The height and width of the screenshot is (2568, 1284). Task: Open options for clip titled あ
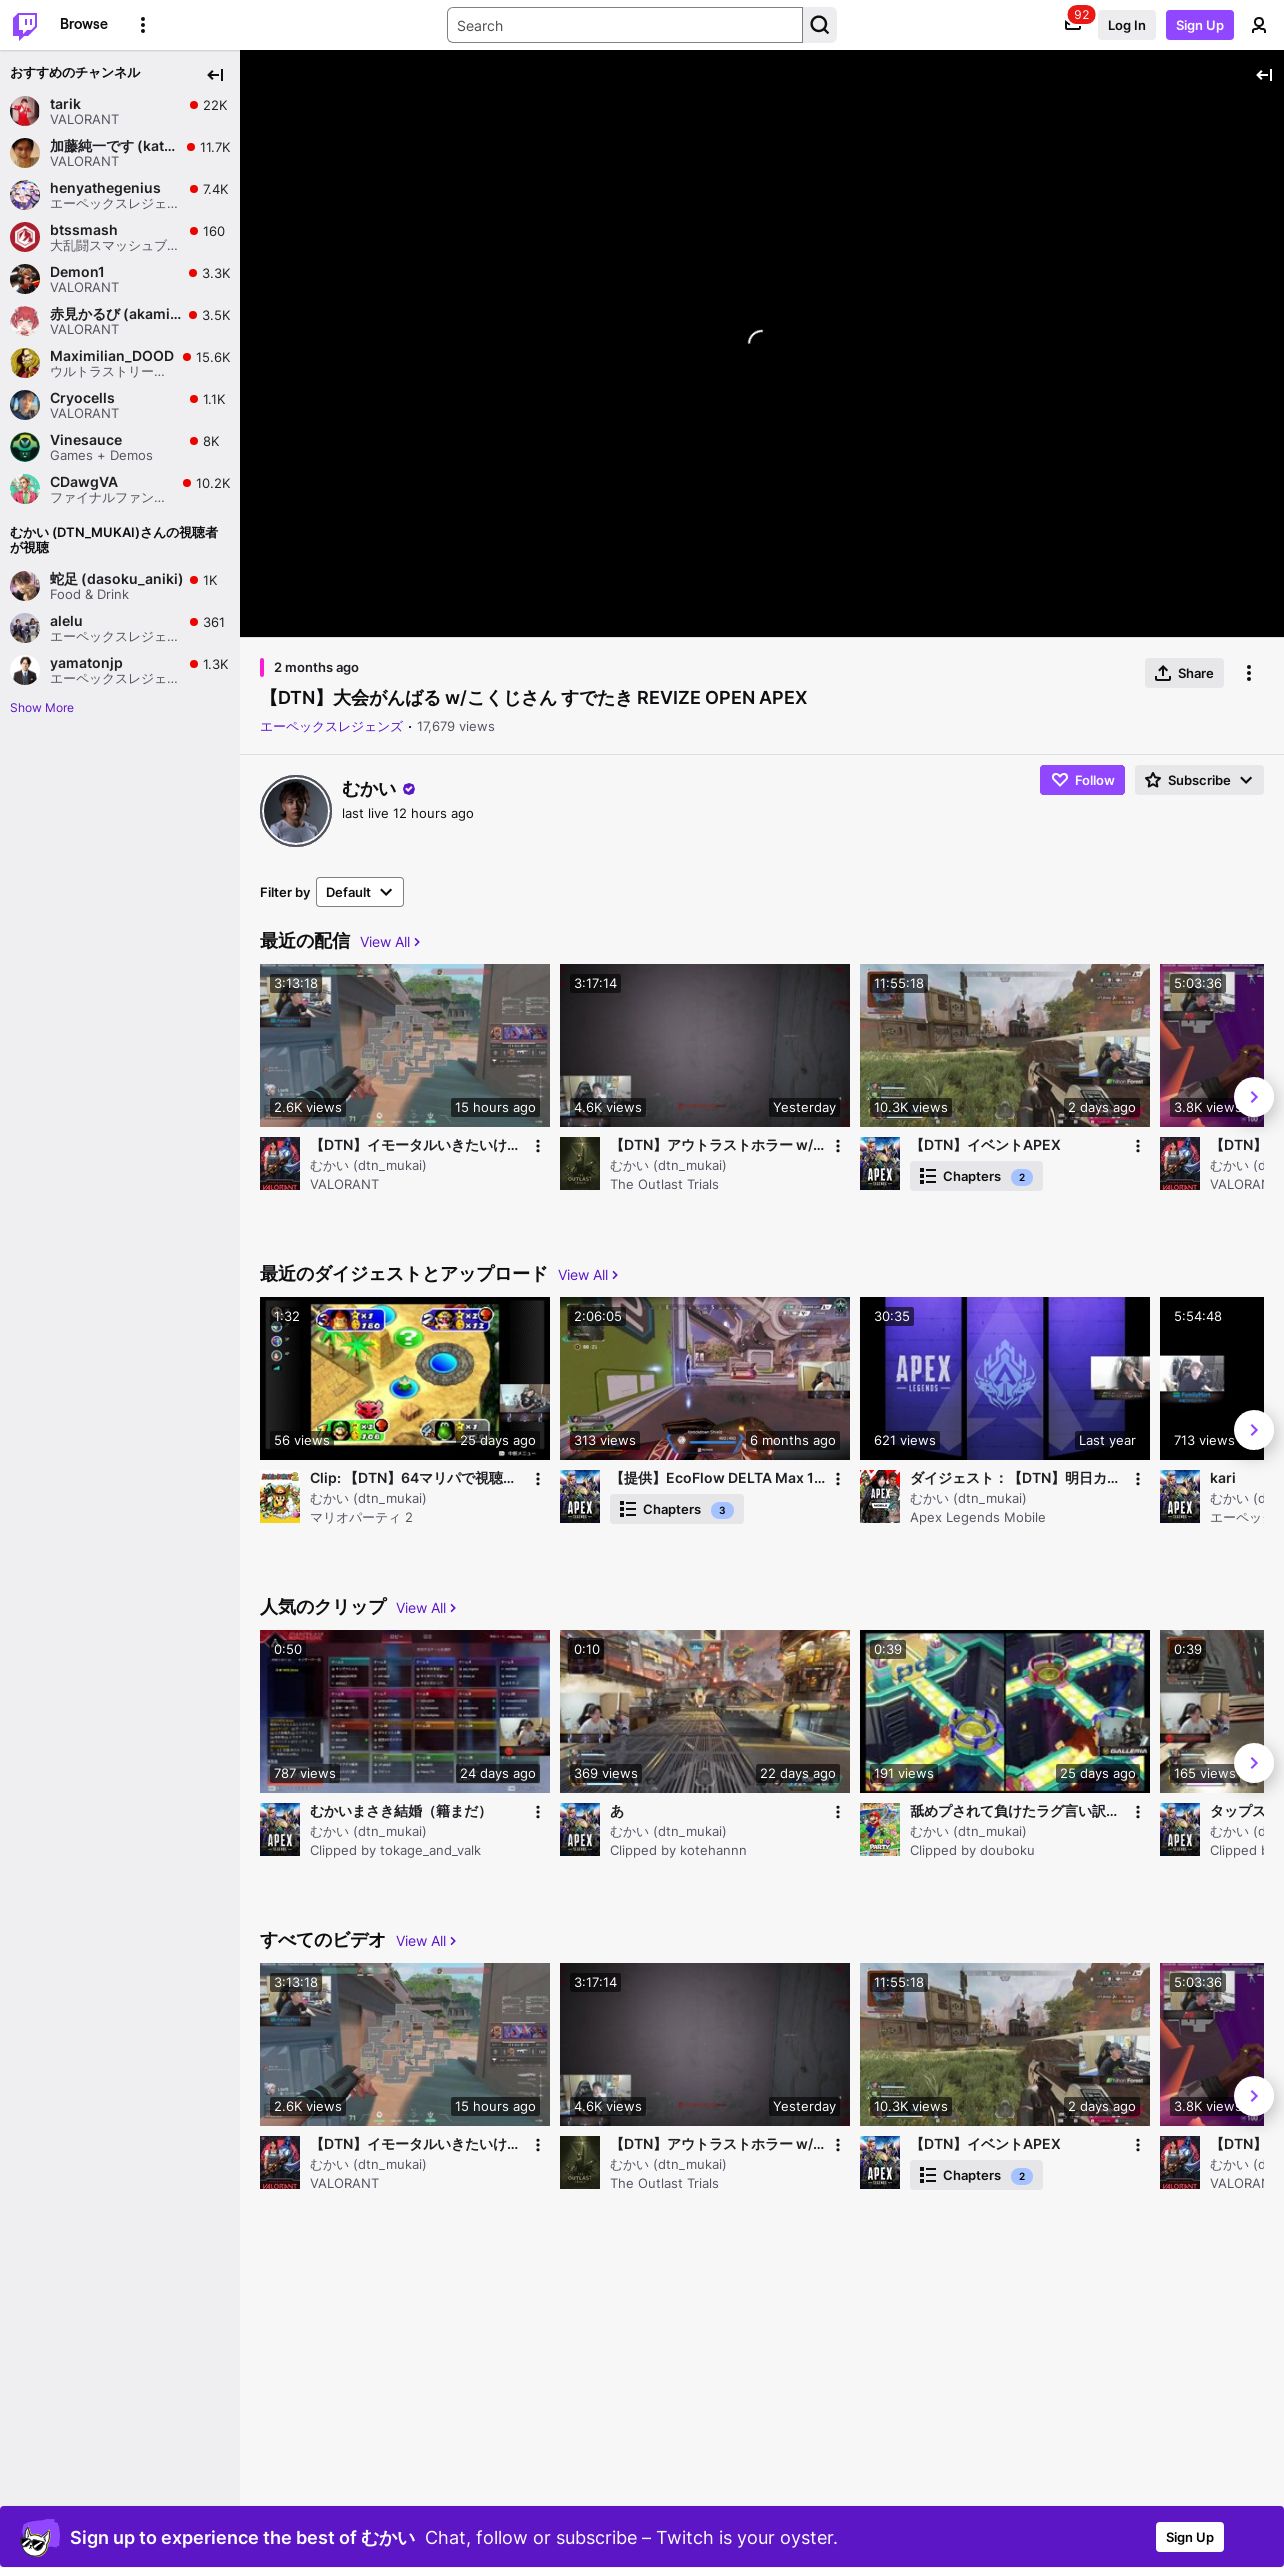(838, 1812)
